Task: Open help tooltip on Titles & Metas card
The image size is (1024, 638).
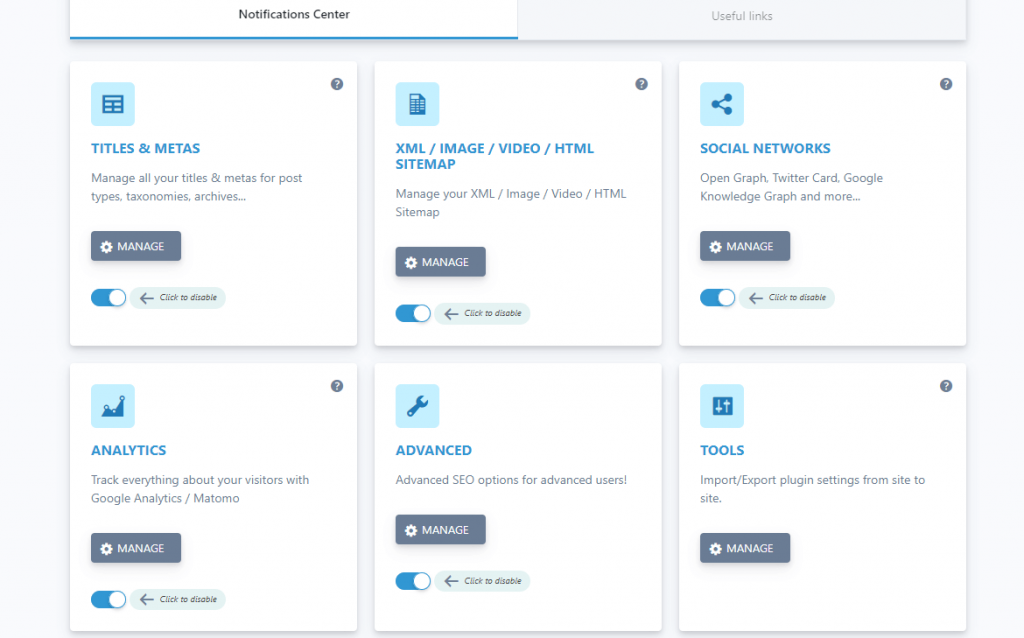Action: click(337, 84)
